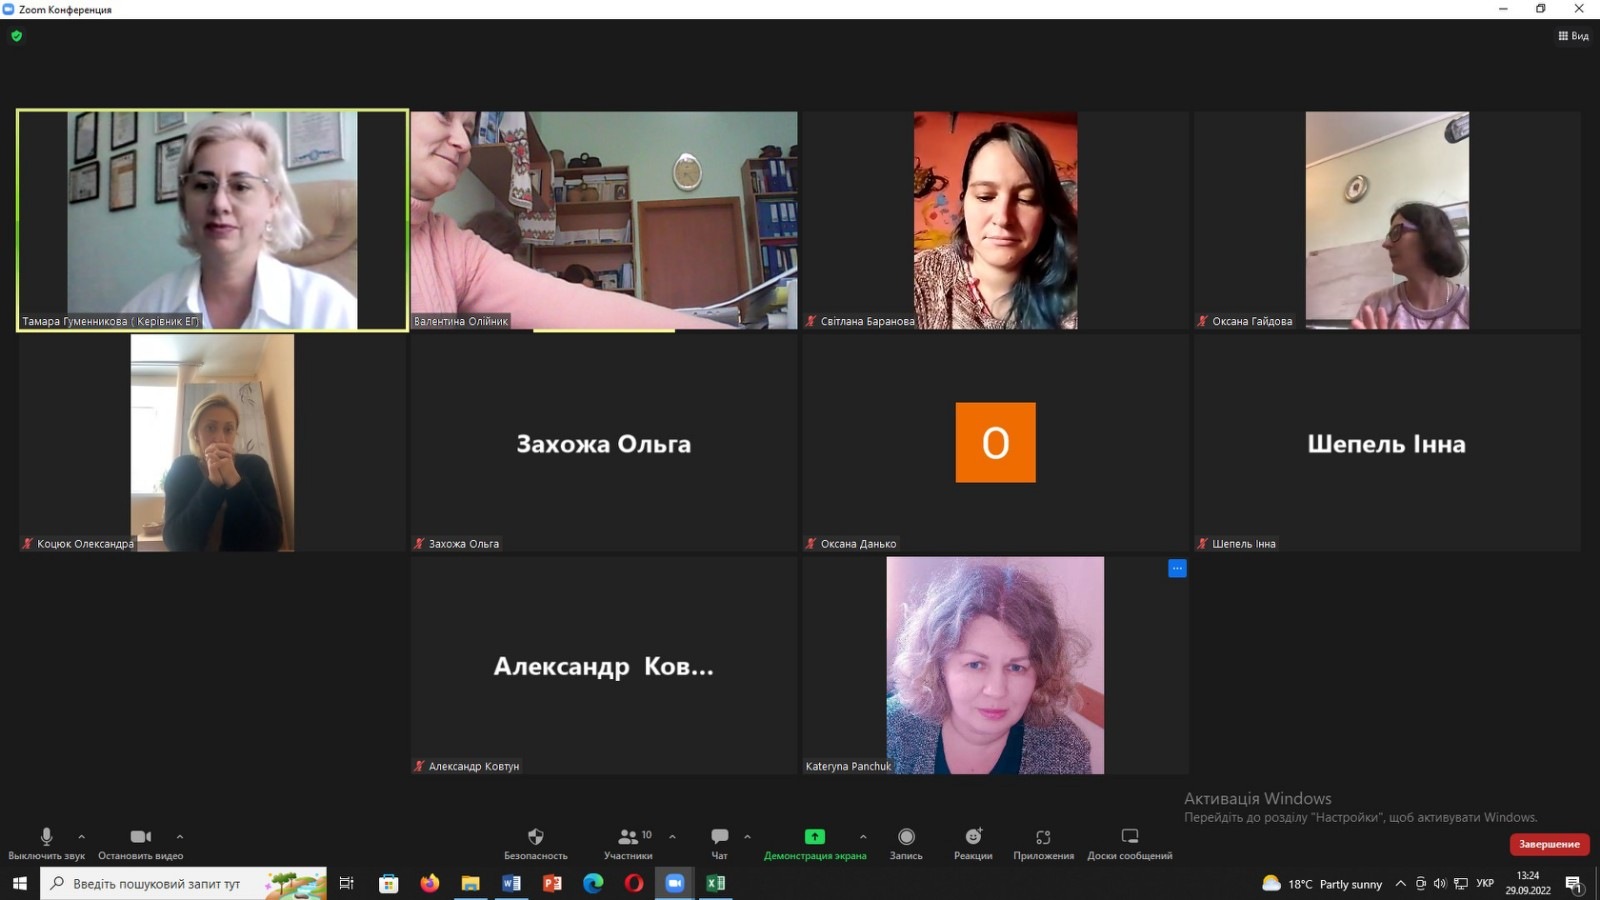This screenshot has width=1600, height=900.
Task: Open Microsoft Edge from taskbar
Action: [x=593, y=883]
